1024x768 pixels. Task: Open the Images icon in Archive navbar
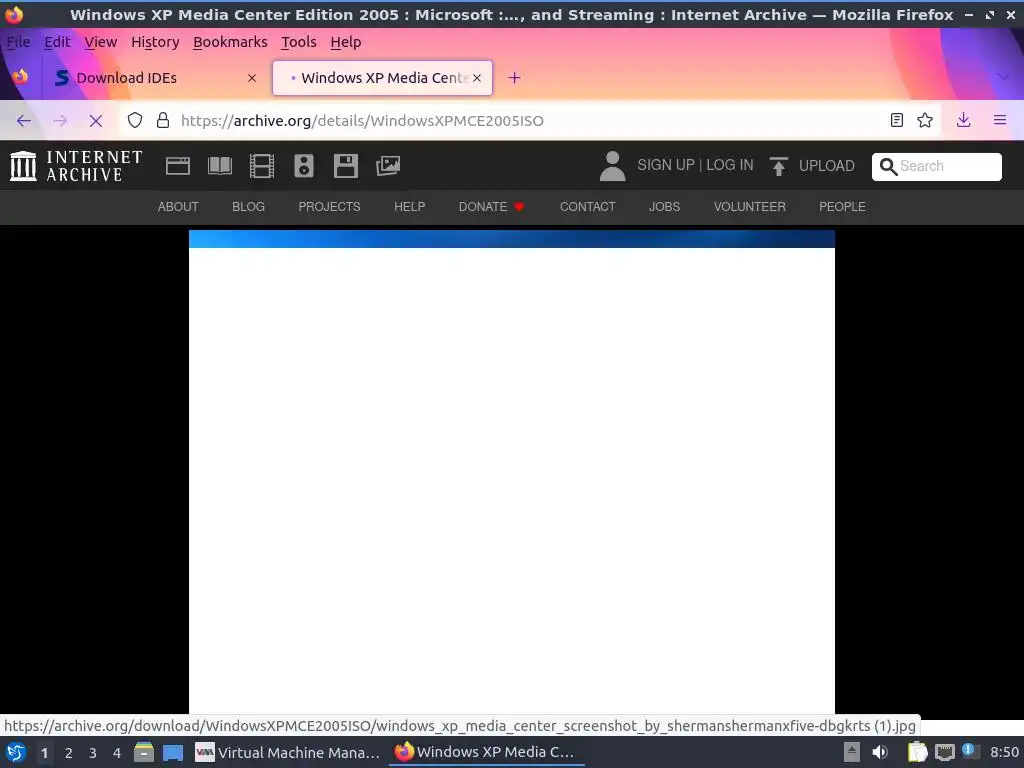pos(388,166)
